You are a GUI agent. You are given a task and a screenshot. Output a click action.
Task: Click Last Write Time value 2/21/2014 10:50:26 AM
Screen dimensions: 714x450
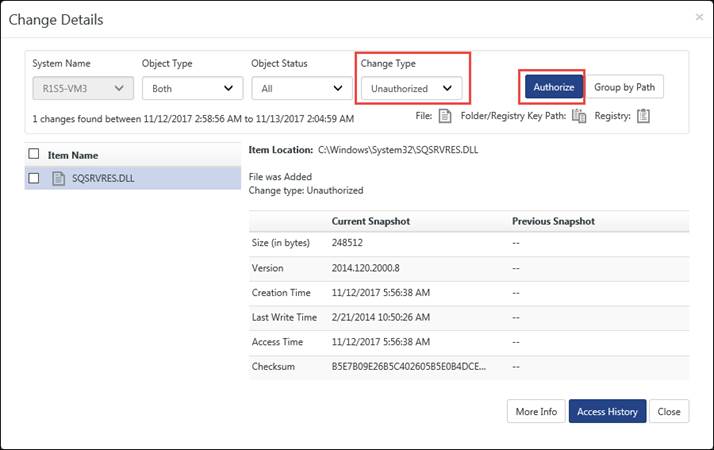(x=381, y=317)
